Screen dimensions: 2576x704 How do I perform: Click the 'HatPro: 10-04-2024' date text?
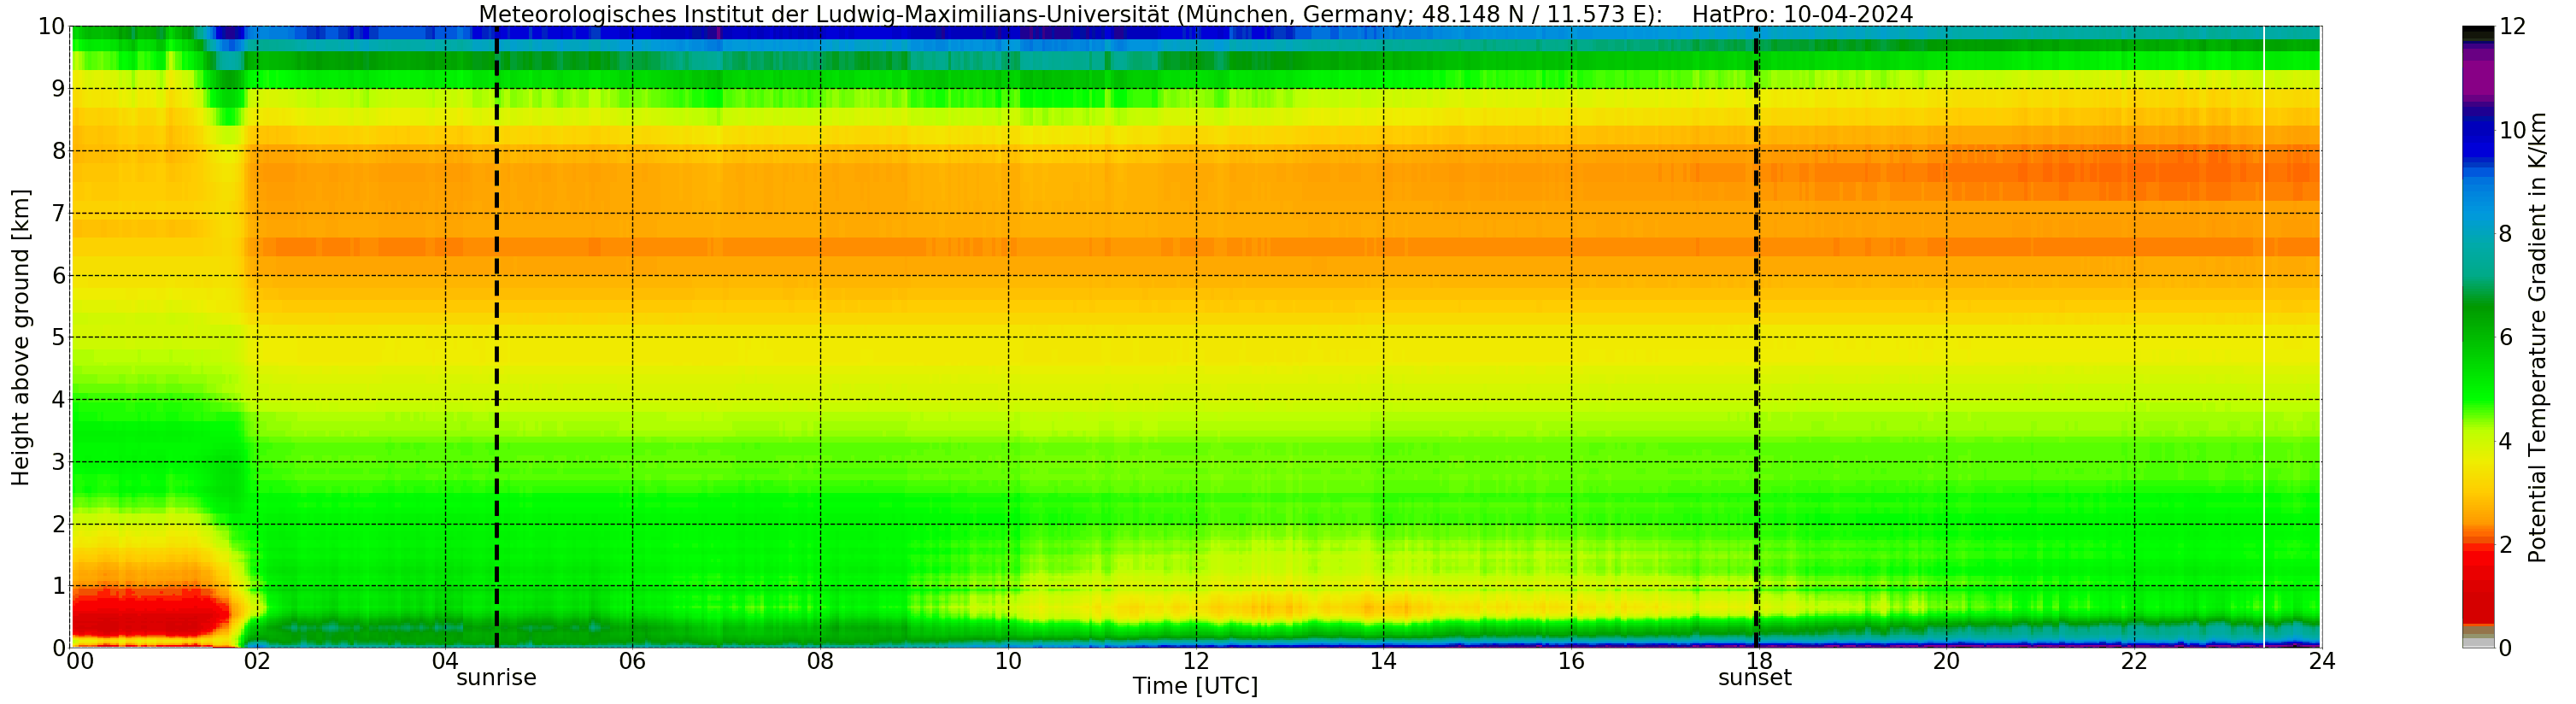pyautogui.click(x=1803, y=14)
